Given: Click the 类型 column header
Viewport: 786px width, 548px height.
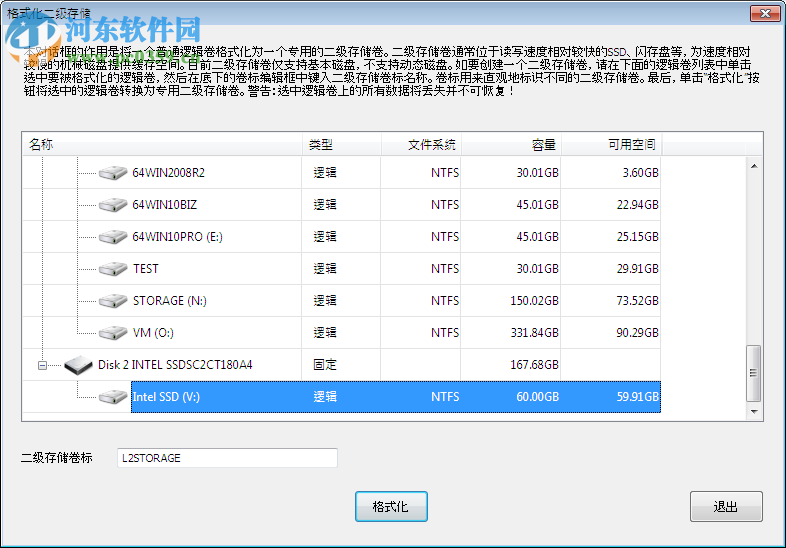Looking at the screenshot, I should (342, 145).
